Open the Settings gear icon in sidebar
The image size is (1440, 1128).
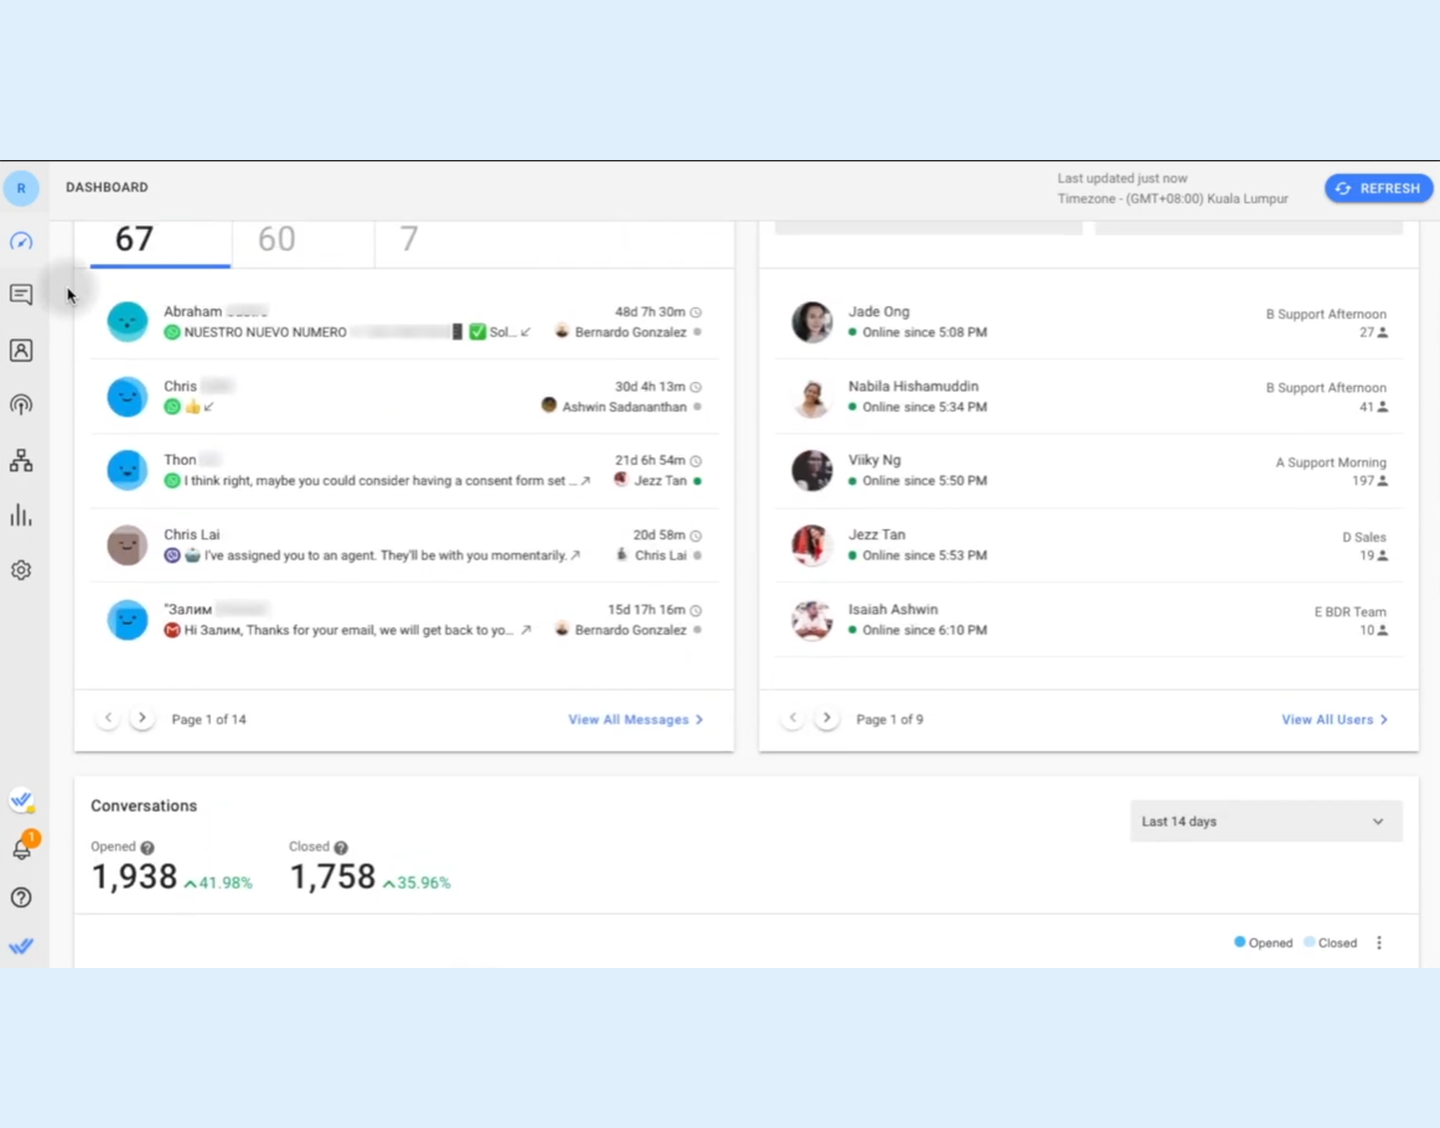pyautogui.click(x=21, y=570)
